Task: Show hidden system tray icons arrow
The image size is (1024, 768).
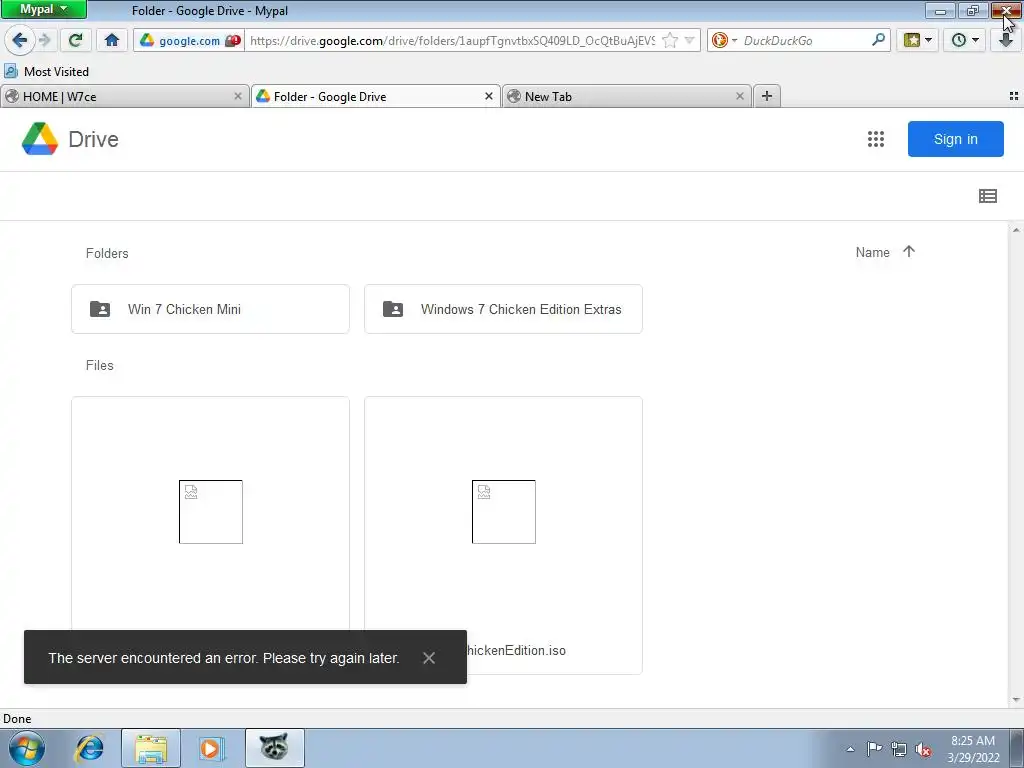Action: (x=850, y=749)
